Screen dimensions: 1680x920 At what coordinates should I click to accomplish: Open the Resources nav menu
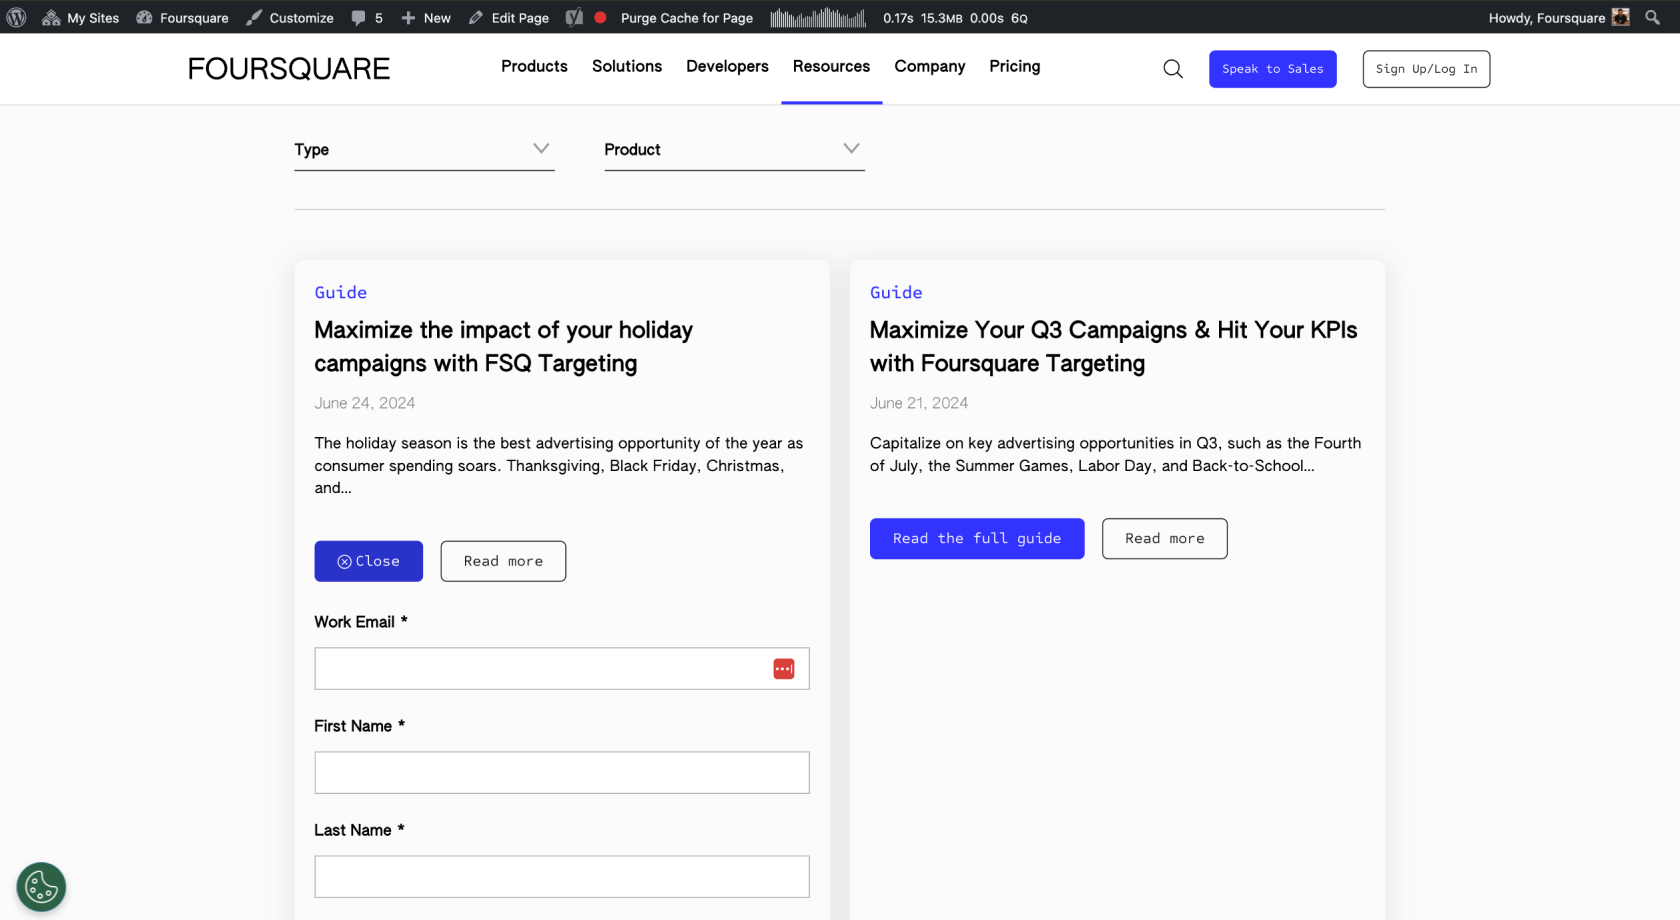coord(831,66)
